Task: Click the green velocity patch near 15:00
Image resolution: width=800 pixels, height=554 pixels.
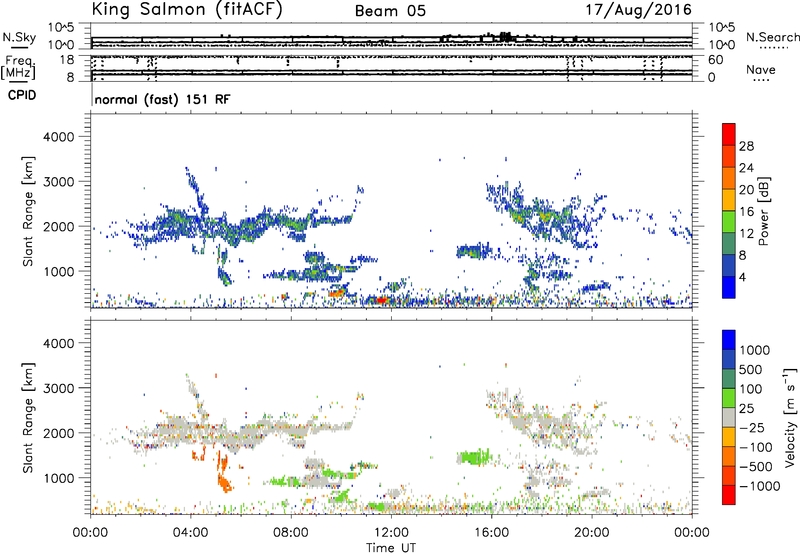Action: (473, 457)
